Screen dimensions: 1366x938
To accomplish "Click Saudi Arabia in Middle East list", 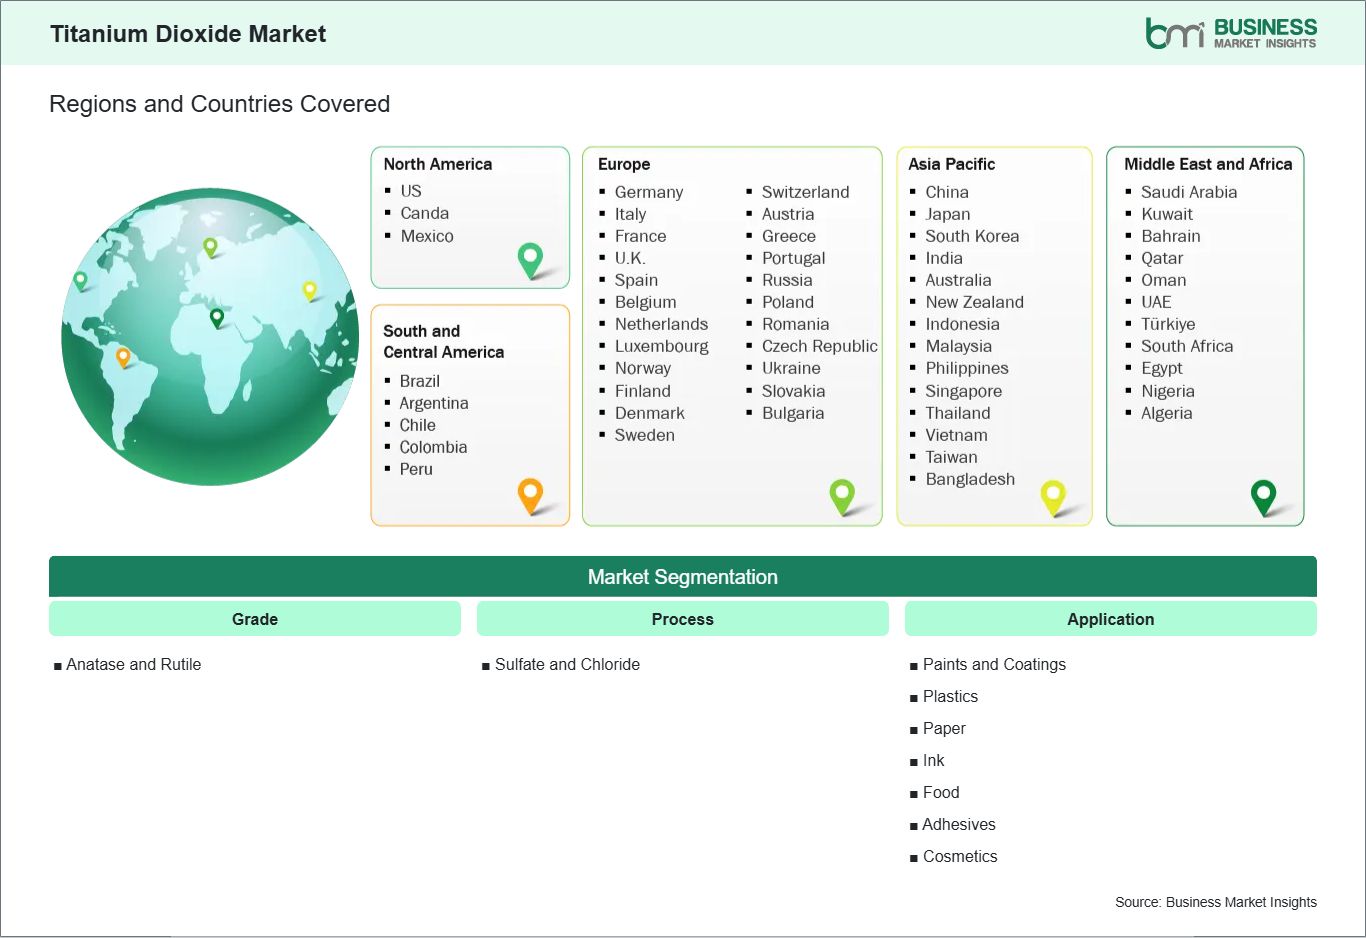I will coord(1188,192).
